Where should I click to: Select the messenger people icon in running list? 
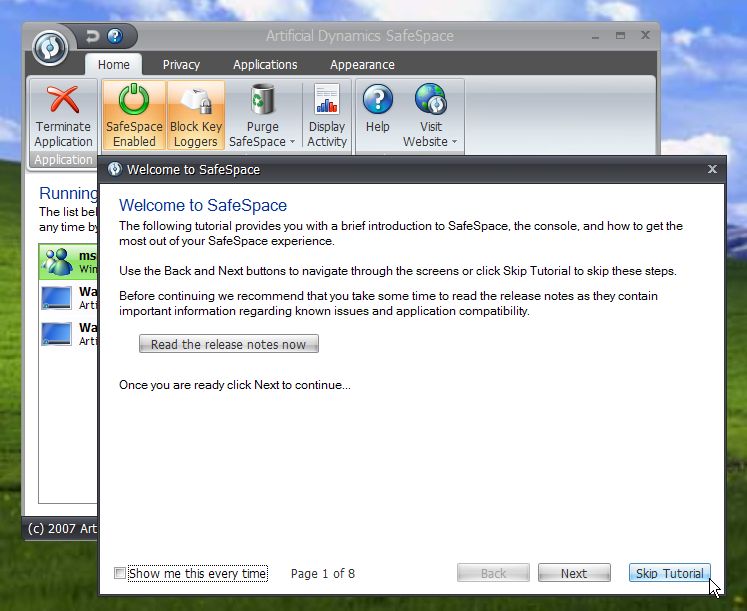point(57,262)
